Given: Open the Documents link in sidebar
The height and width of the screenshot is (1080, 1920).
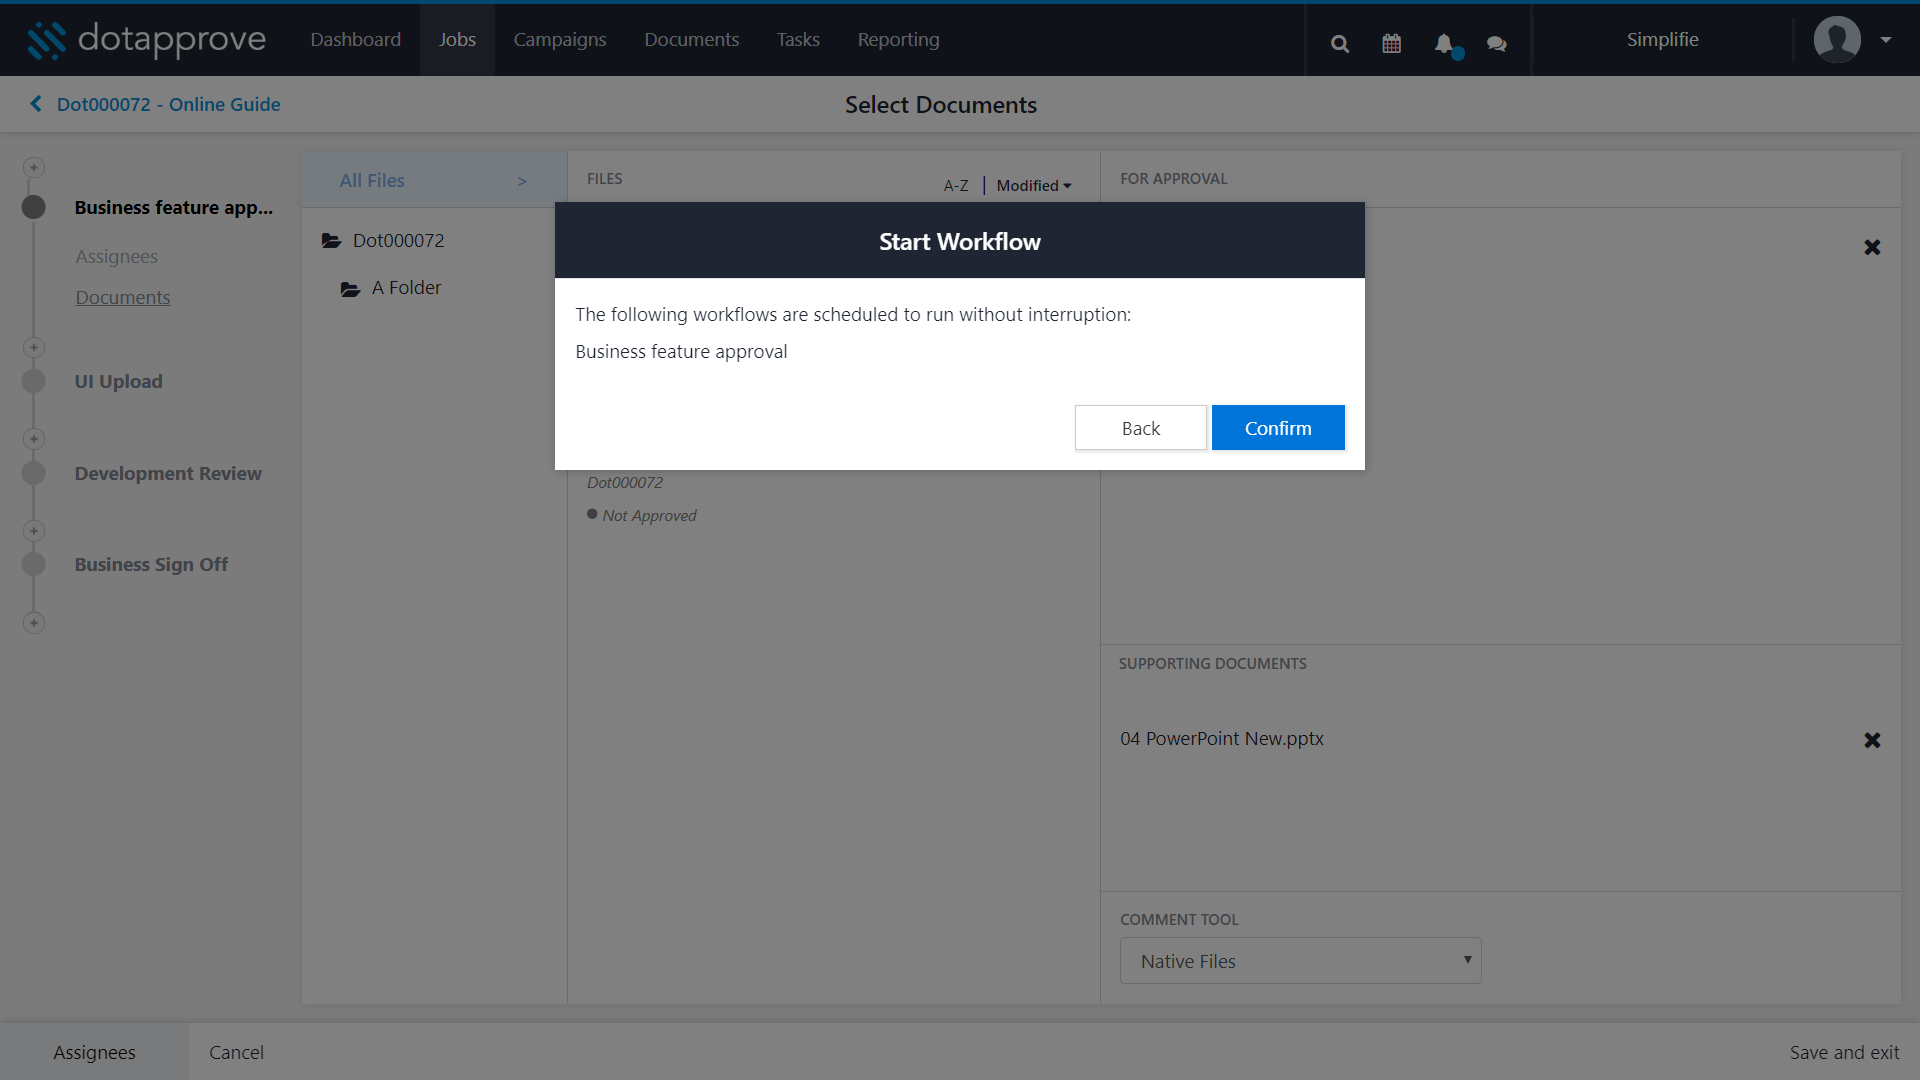Looking at the screenshot, I should click(x=123, y=297).
